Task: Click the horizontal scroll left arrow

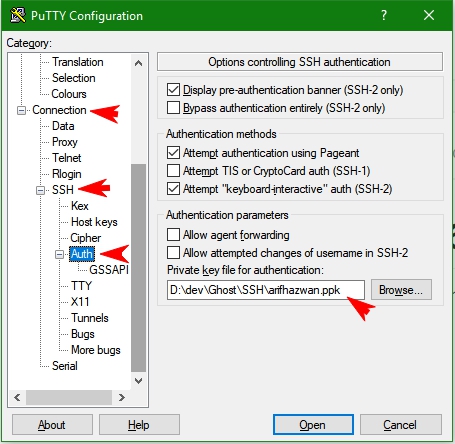Action: pos(17,397)
